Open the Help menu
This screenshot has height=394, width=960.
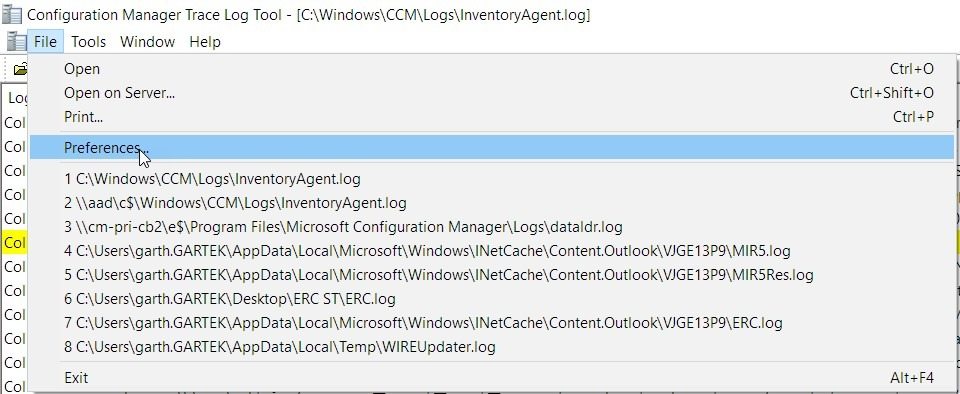pos(204,42)
